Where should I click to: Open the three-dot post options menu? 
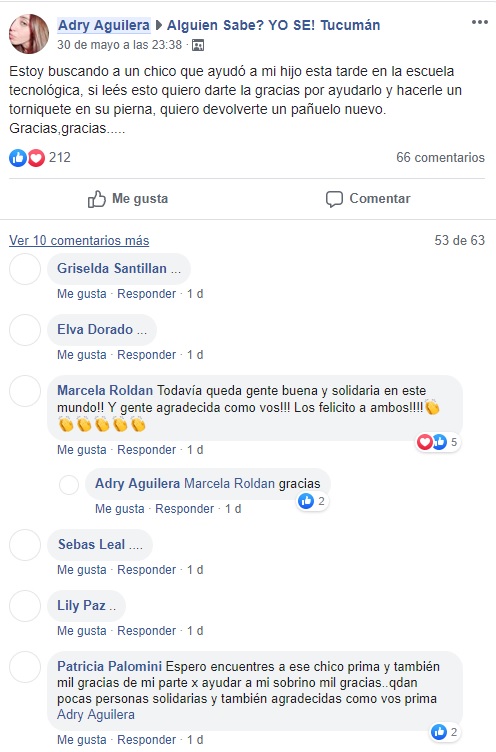(479, 23)
